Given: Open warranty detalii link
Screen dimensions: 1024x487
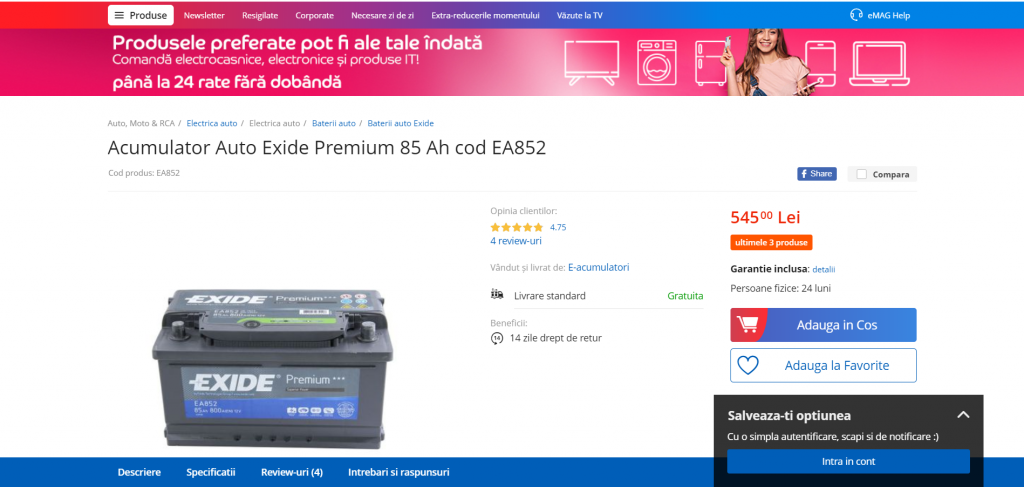Looking at the screenshot, I should click(824, 269).
